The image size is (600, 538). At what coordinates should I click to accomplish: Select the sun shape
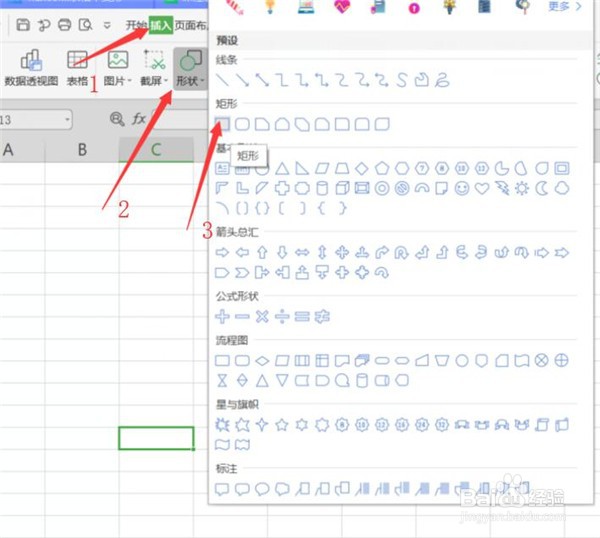522,188
